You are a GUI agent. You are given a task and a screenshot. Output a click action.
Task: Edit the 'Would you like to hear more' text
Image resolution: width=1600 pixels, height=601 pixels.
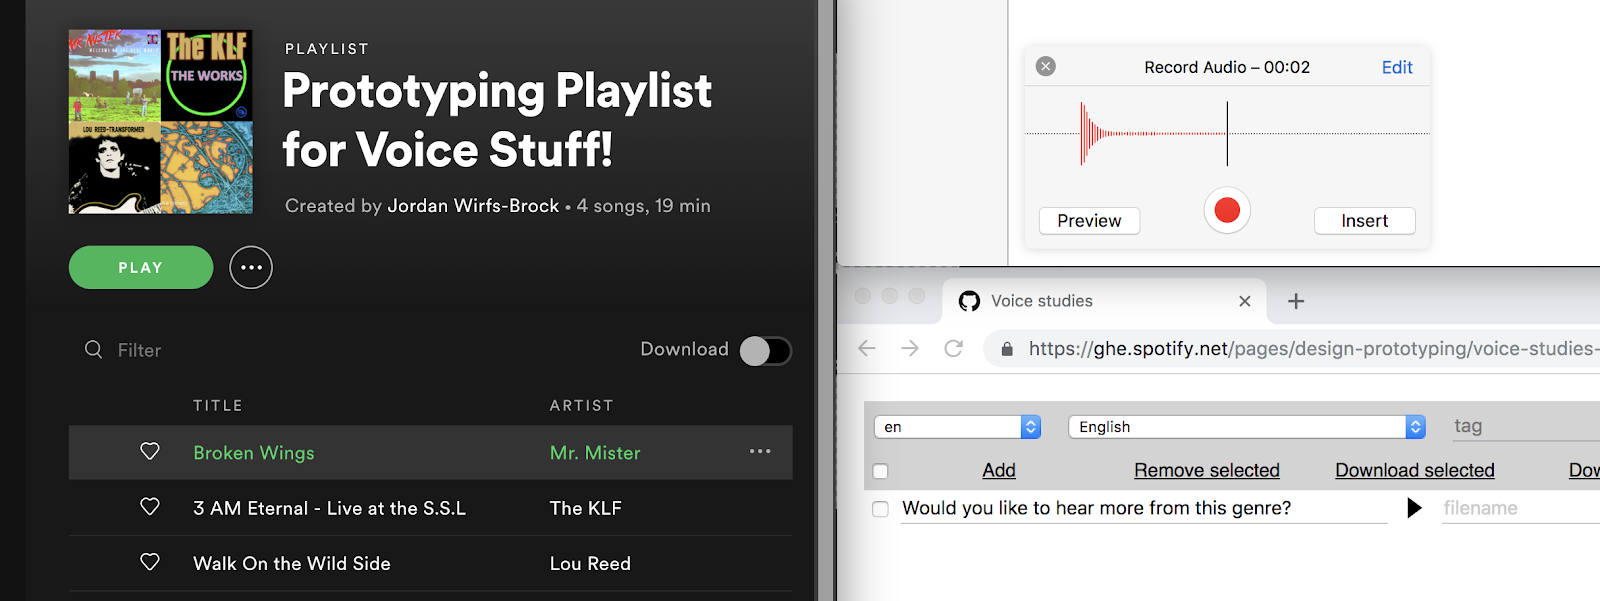1143,508
